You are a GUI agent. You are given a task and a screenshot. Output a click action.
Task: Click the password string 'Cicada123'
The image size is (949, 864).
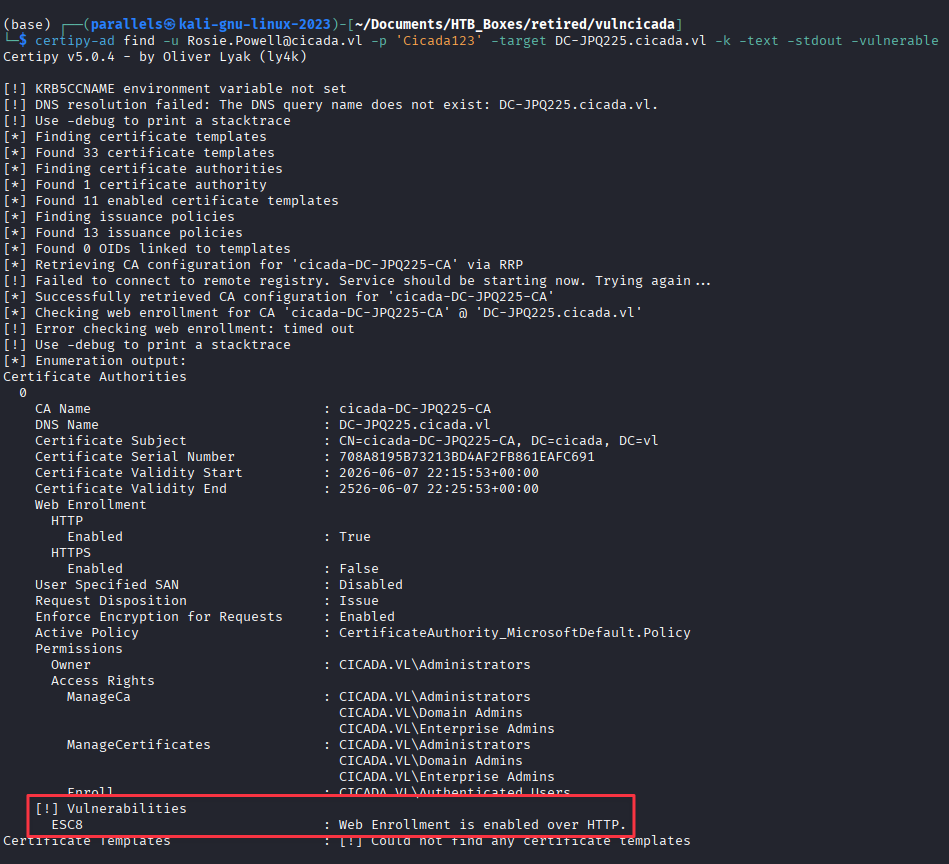(x=438, y=41)
